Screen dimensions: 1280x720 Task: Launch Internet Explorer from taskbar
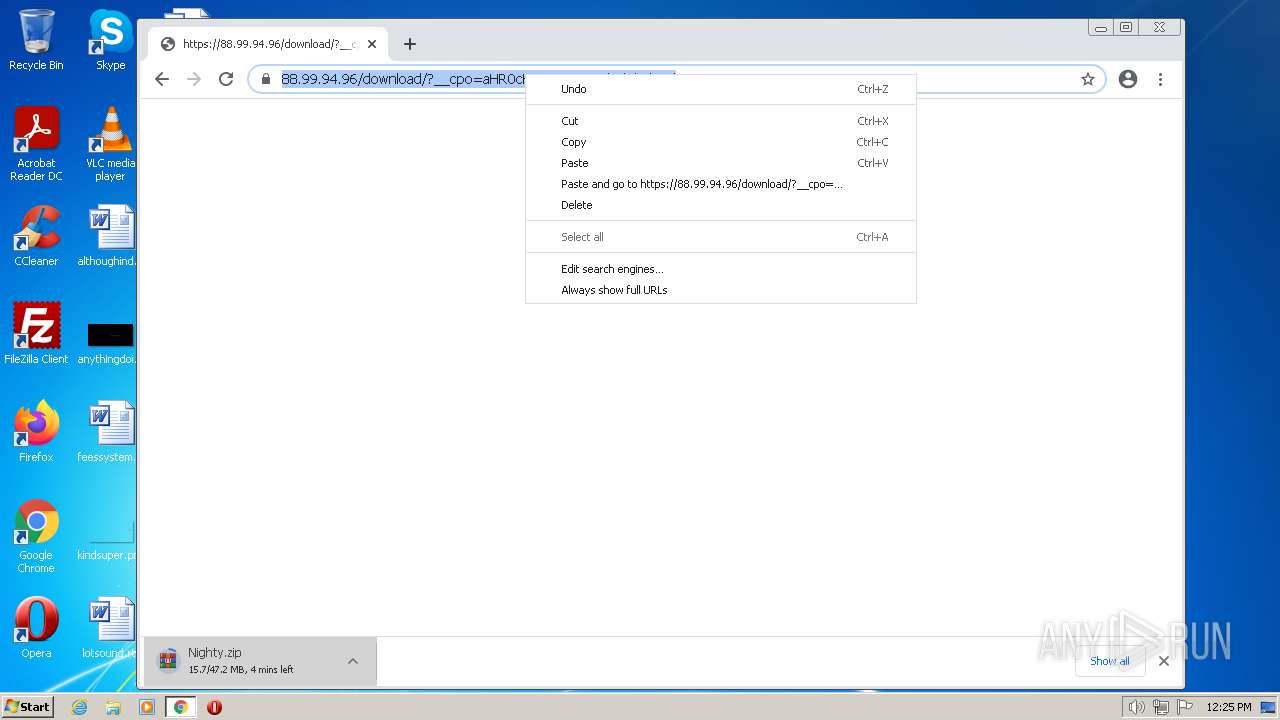pos(80,707)
